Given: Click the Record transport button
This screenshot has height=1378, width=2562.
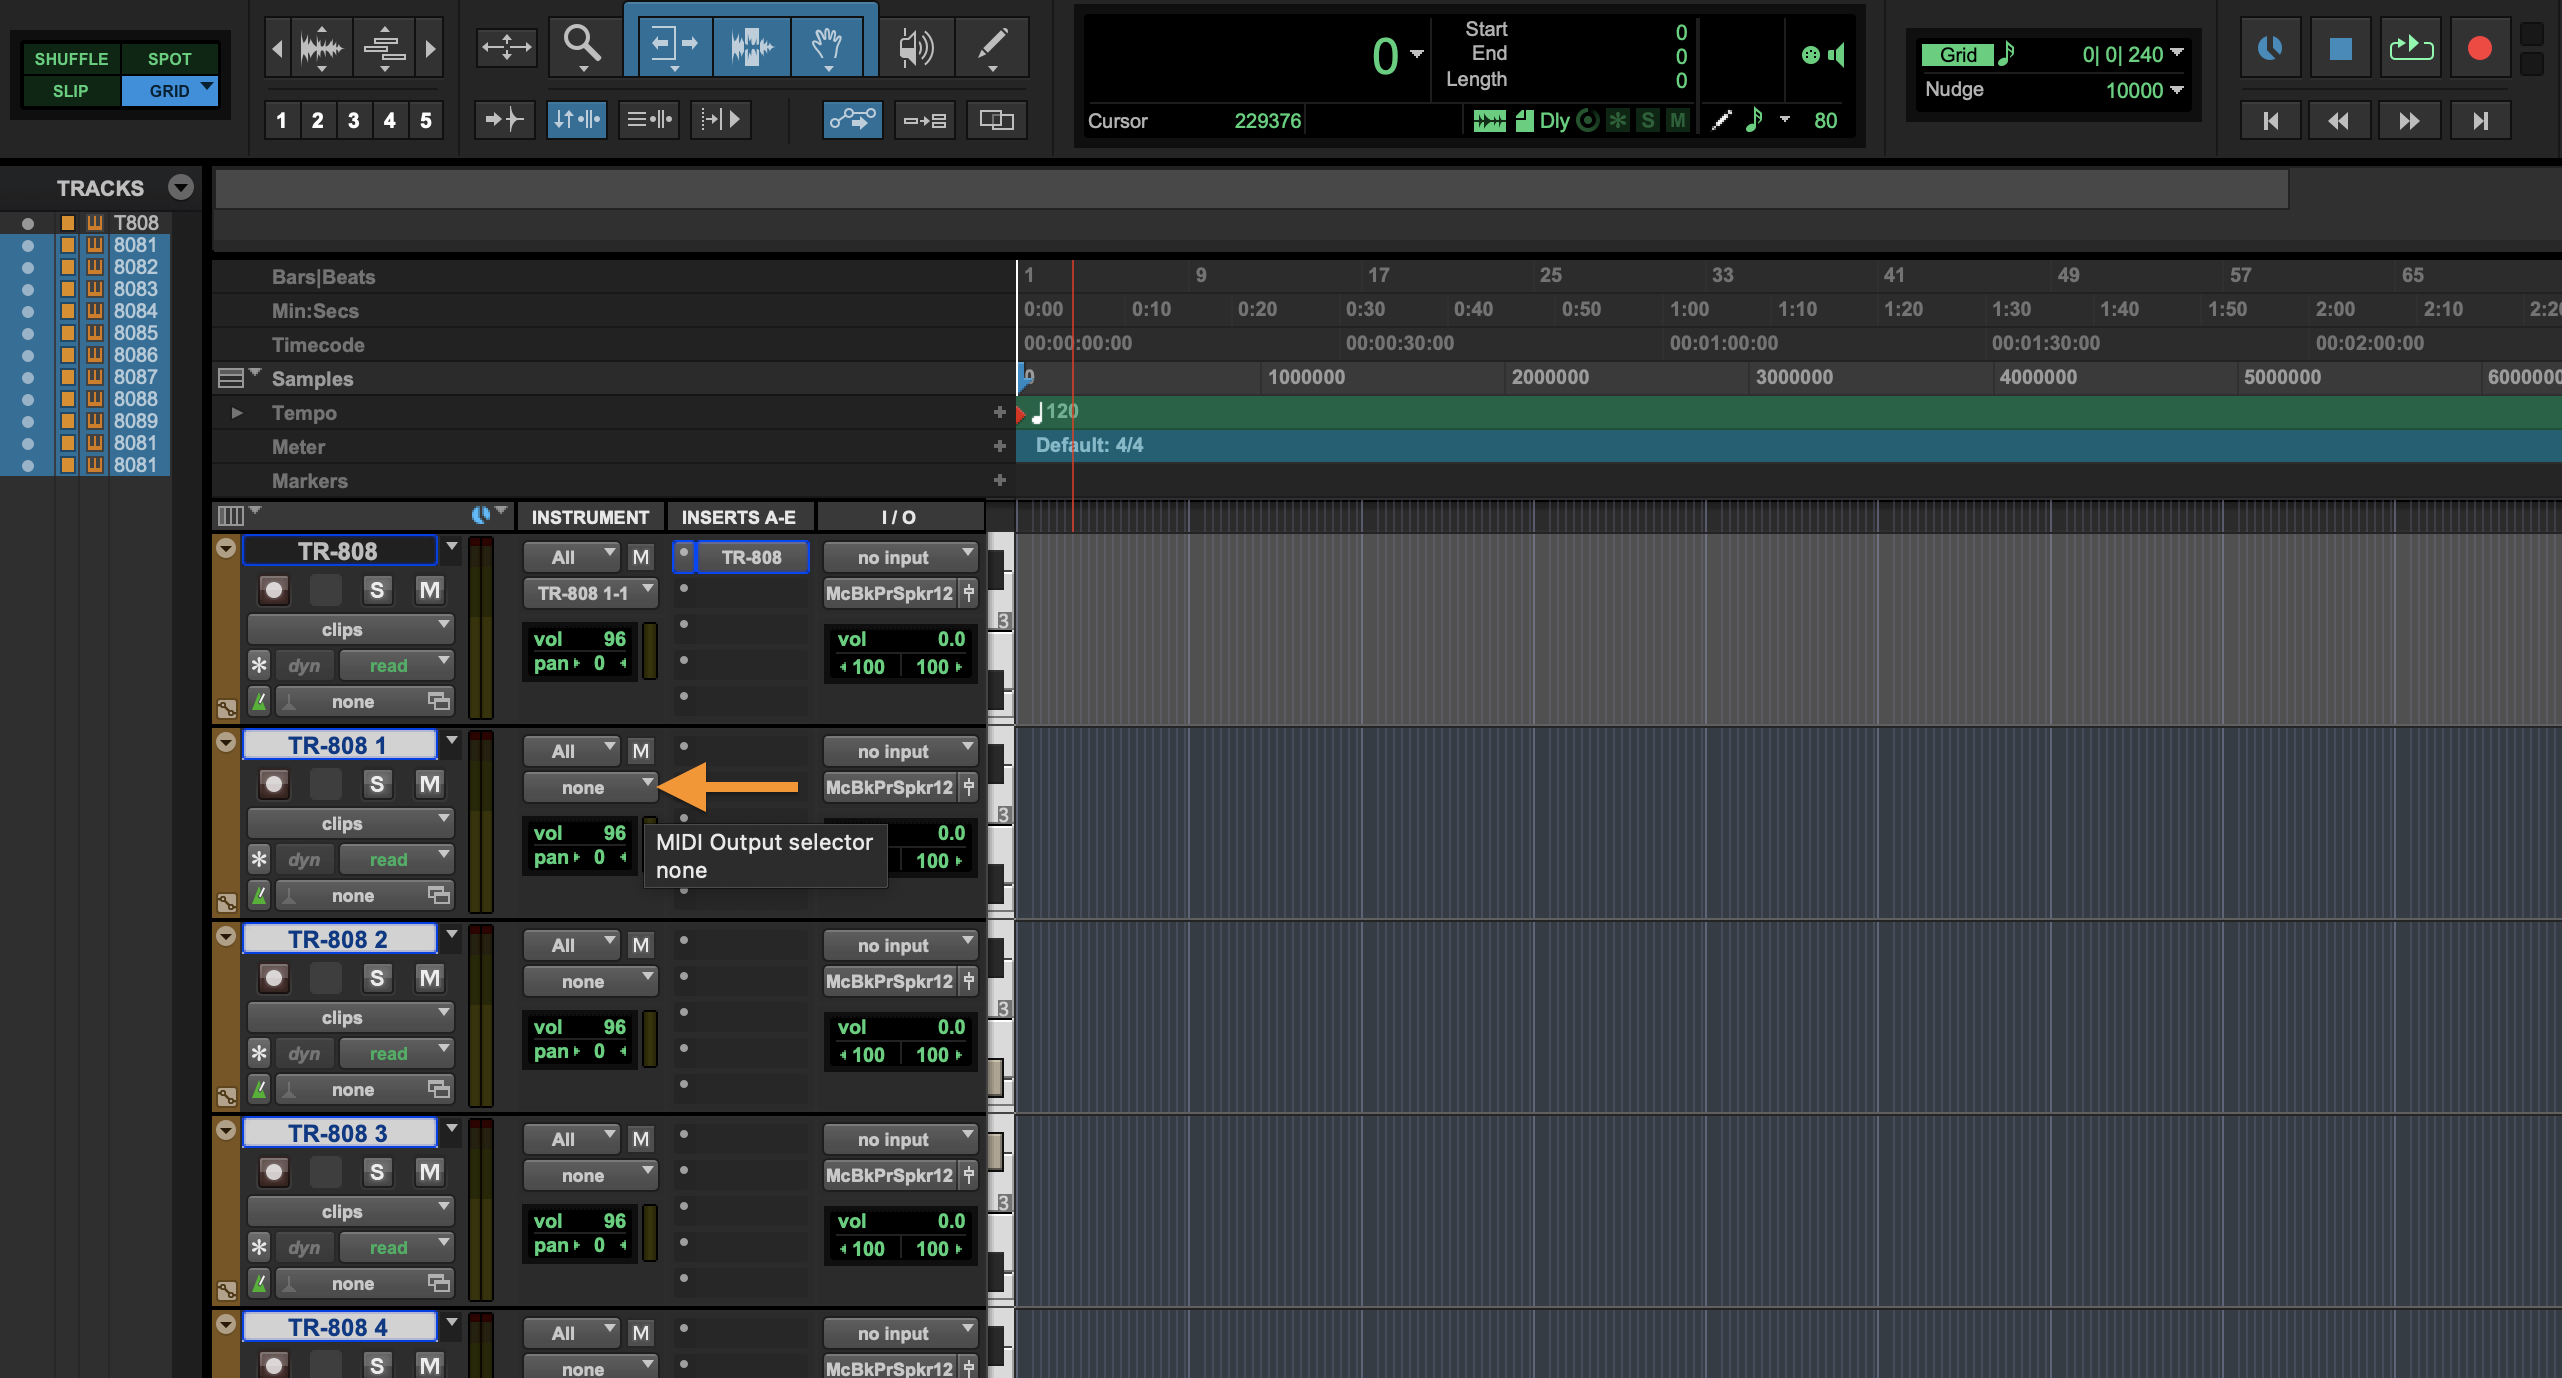Looking at the screenshot, I should (2479, 48).
